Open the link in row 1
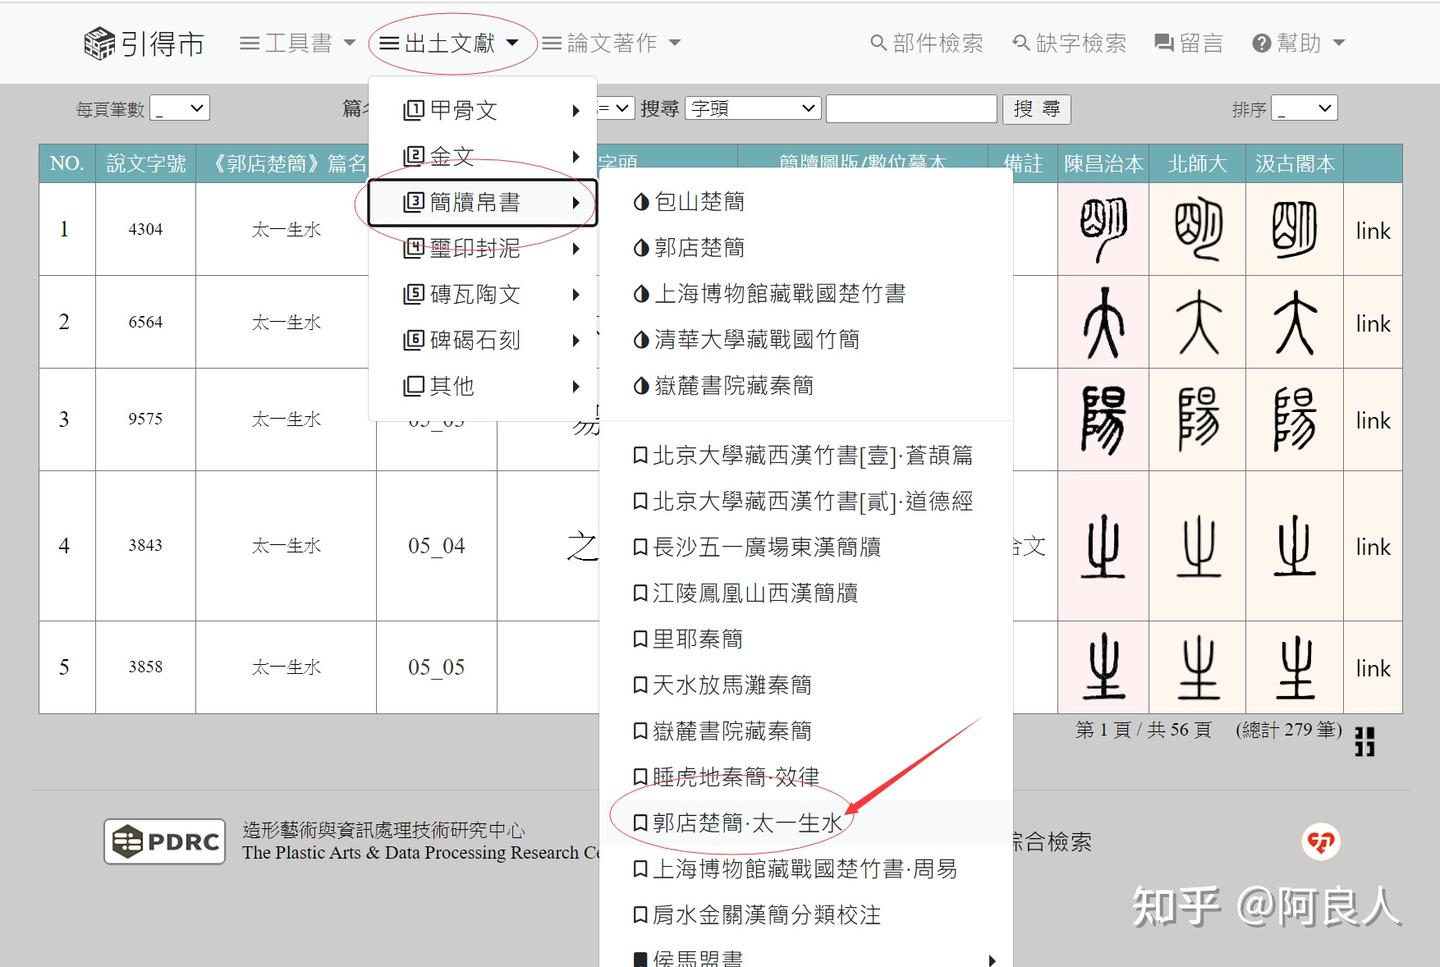 coord(1373,231)
